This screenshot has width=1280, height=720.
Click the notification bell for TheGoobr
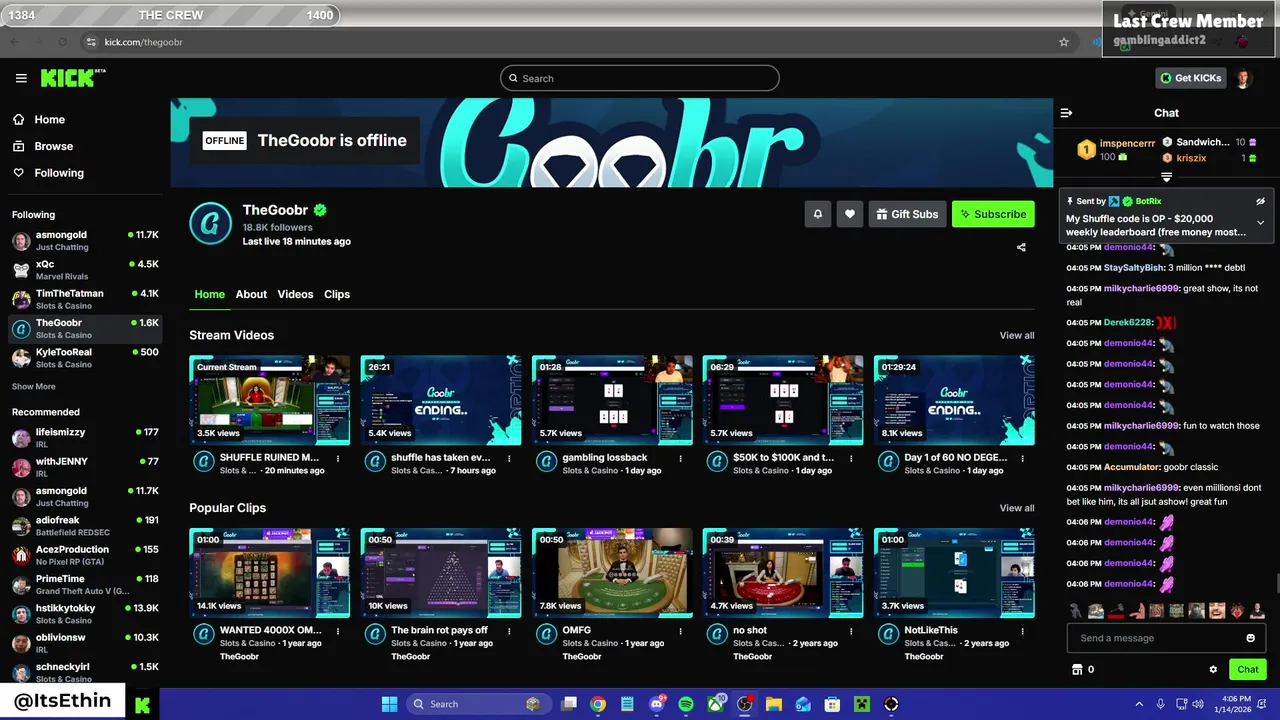point(818,214)
